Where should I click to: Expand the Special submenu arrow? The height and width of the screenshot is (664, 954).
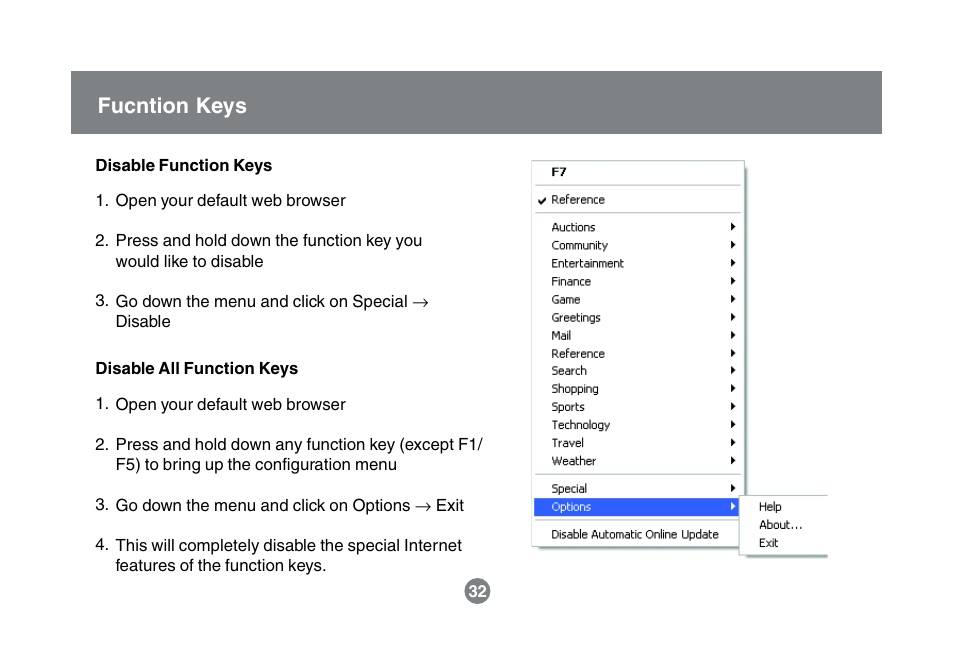(733, 488)
